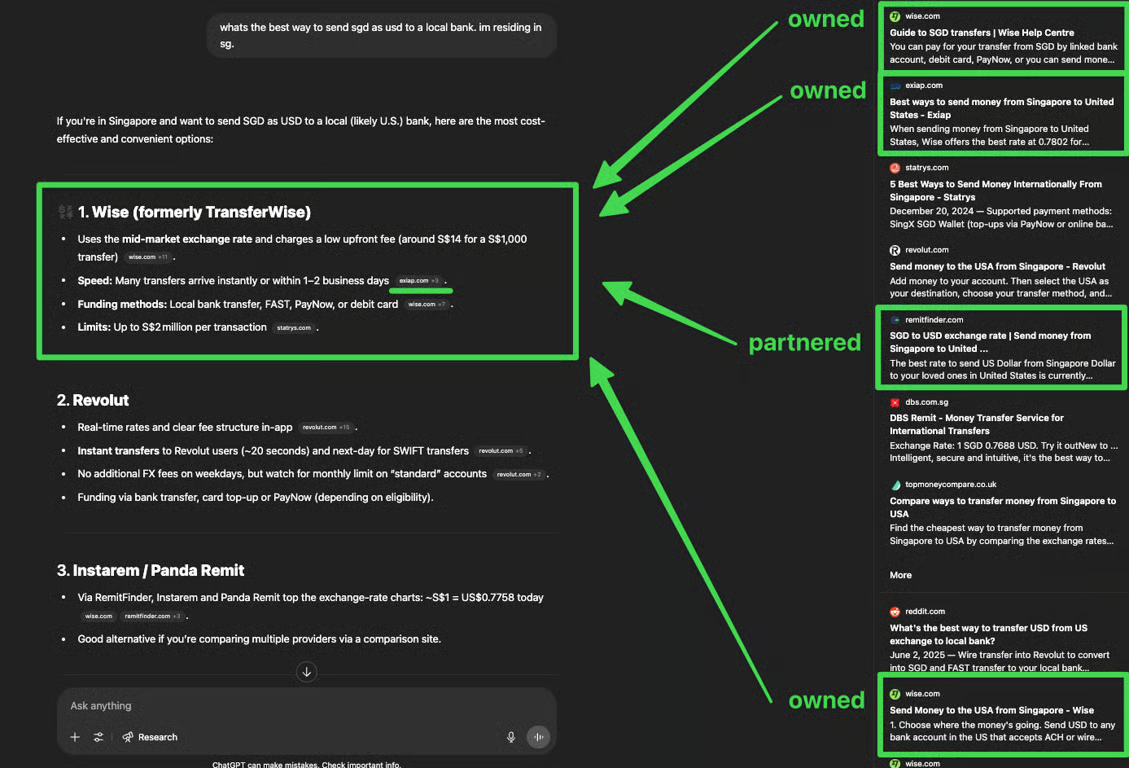The height and width of the screenshot is (768, 1129).
Task: Click the dbs.com.sg favicon in sources
Action: 895,402
